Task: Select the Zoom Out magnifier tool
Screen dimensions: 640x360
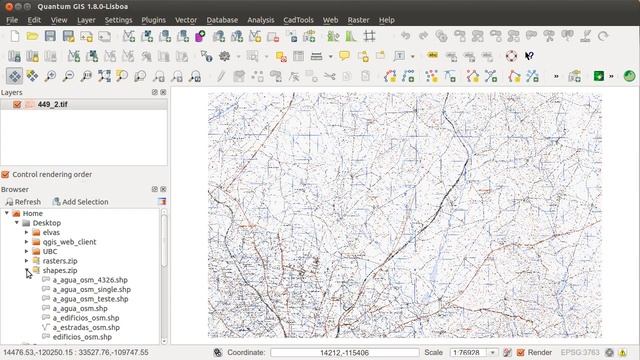Action: tap(68, 76)
